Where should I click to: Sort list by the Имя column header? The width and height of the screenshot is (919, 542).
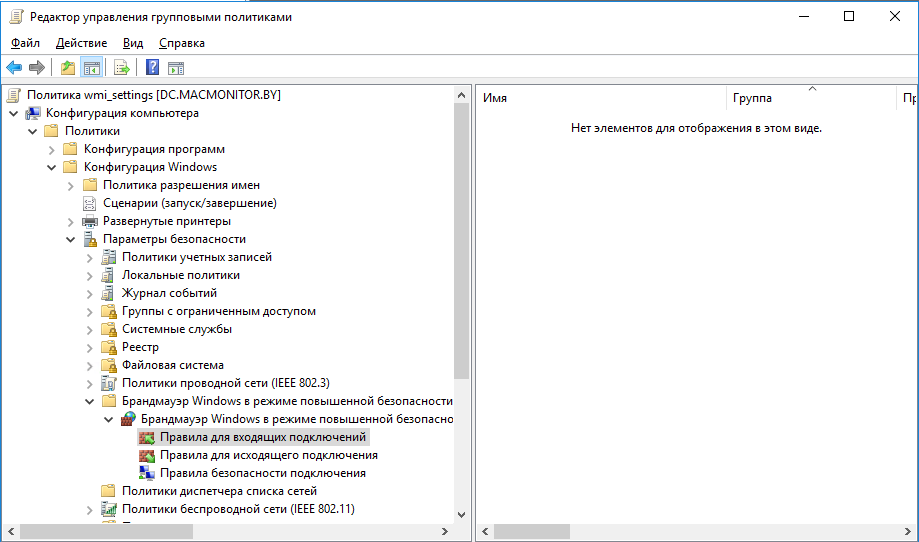tap(600, 98)
